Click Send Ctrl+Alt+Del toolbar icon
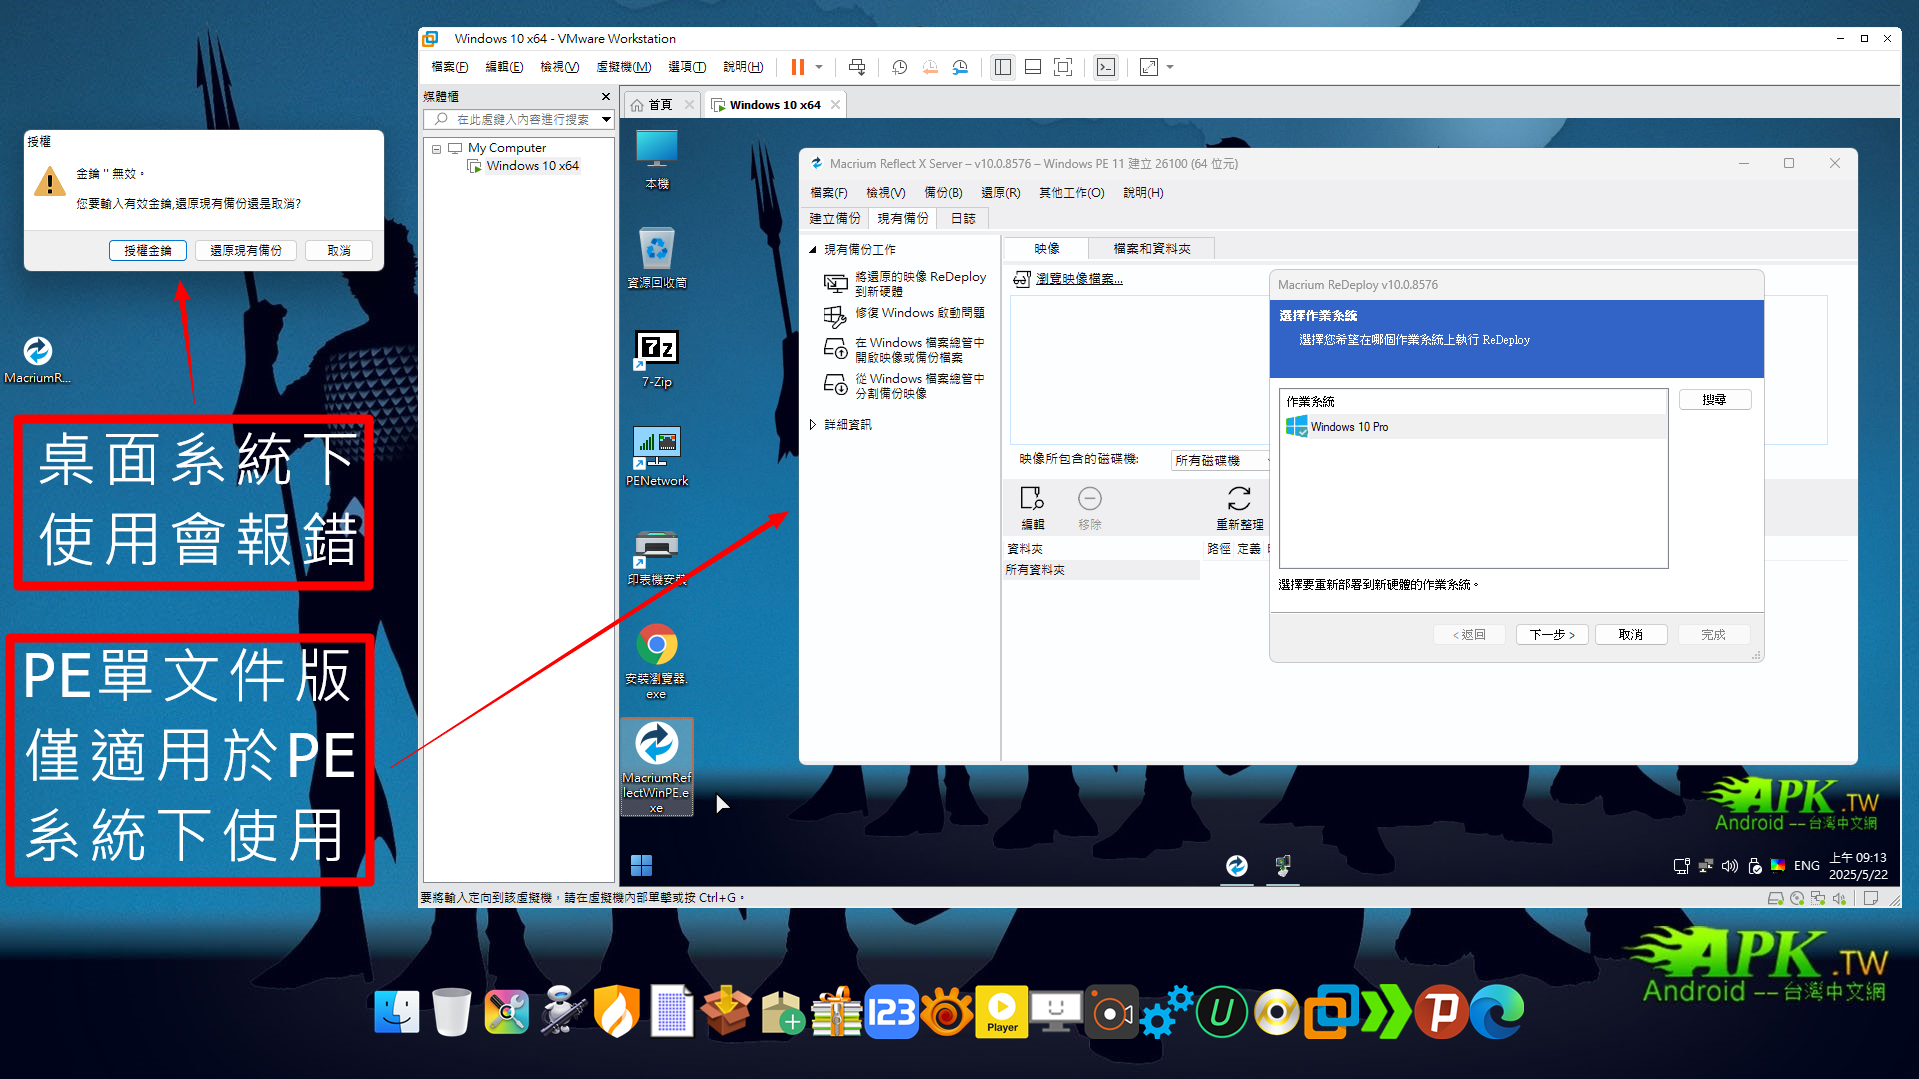The width and height of the screenshot is (1919, 1079). coord(857,67)
